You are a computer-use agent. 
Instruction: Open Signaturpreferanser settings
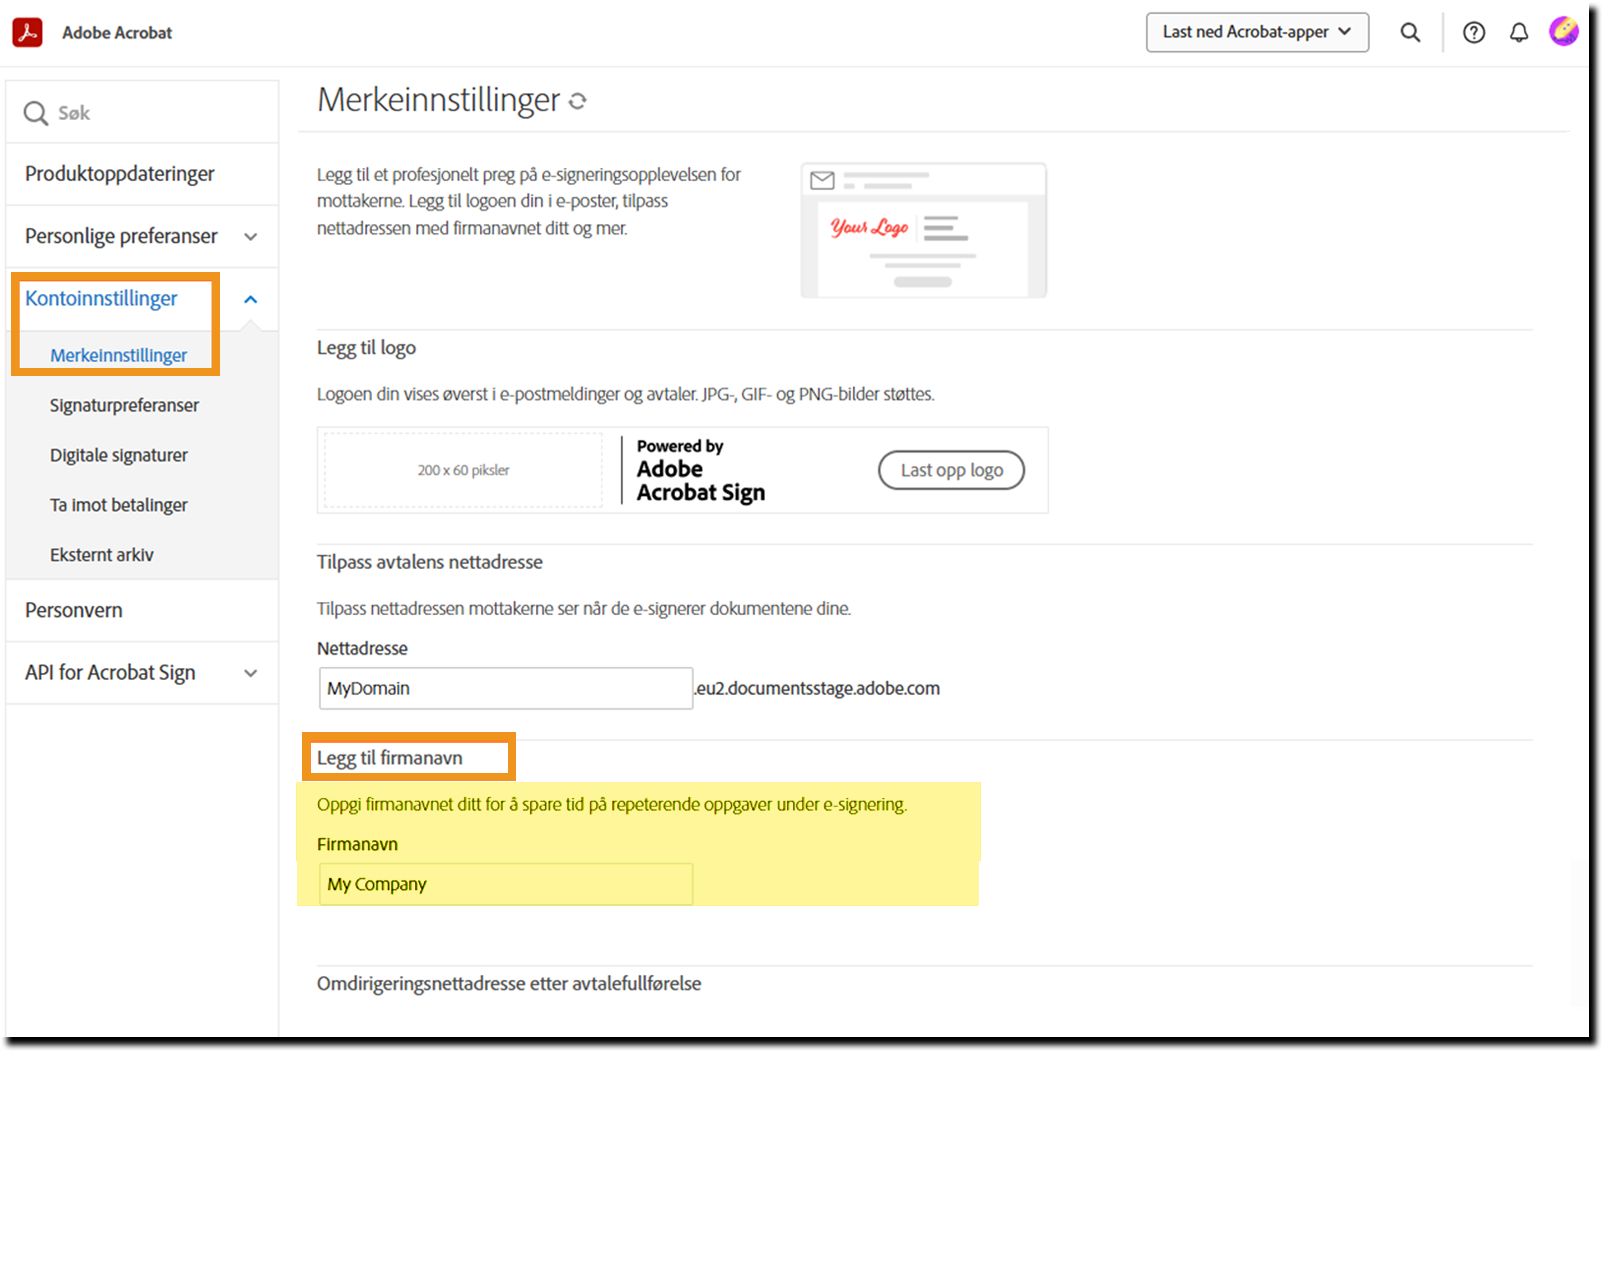coord(124,405)
